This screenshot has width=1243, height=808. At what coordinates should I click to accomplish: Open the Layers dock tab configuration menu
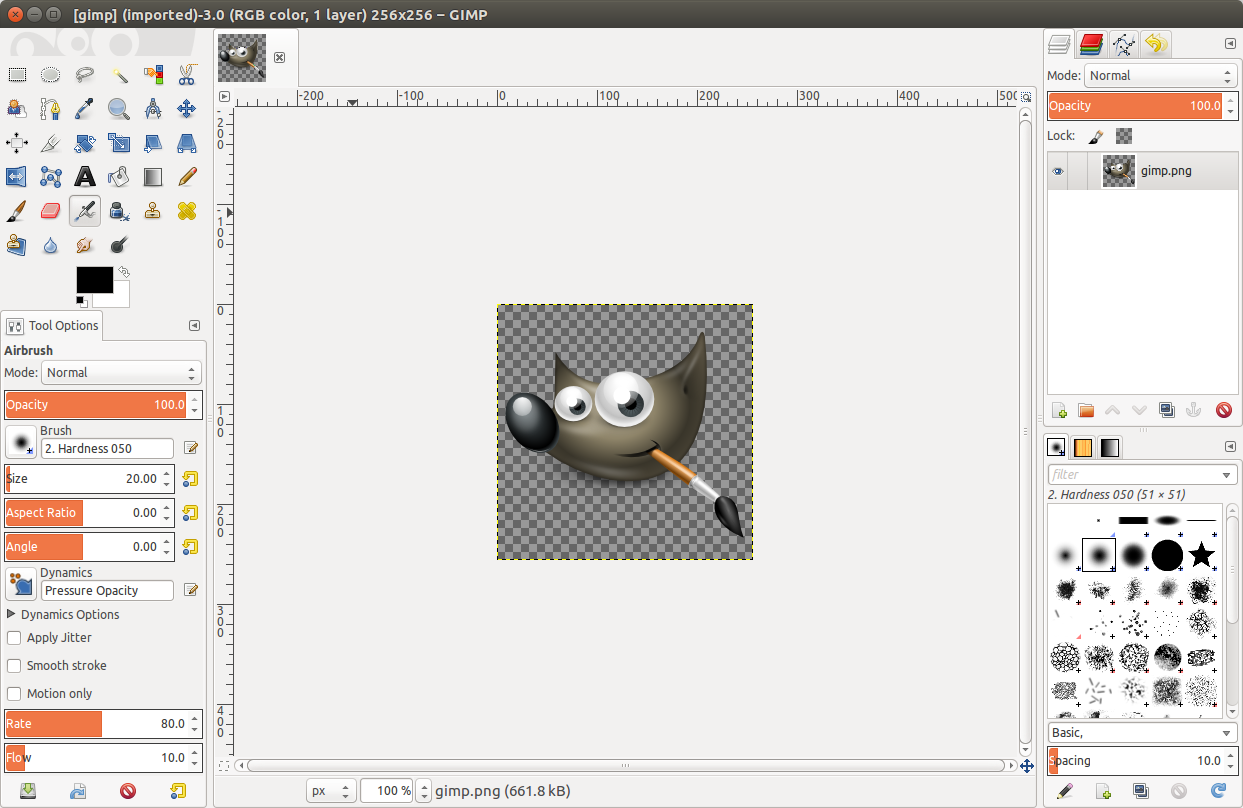click(x=1230, y=44)
